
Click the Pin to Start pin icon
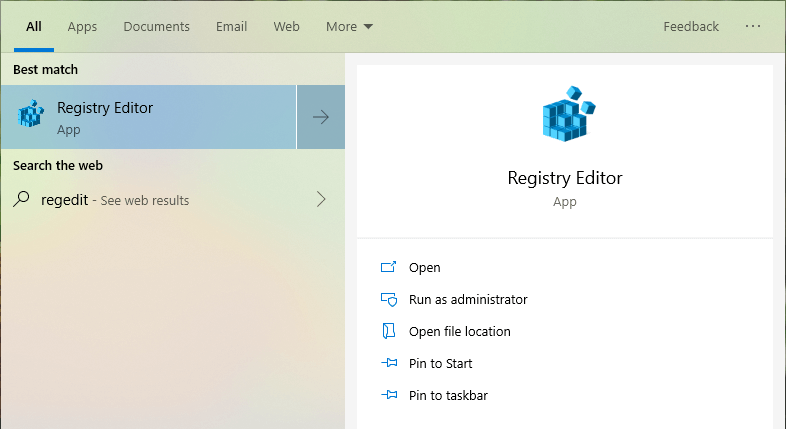coord(389,363)
